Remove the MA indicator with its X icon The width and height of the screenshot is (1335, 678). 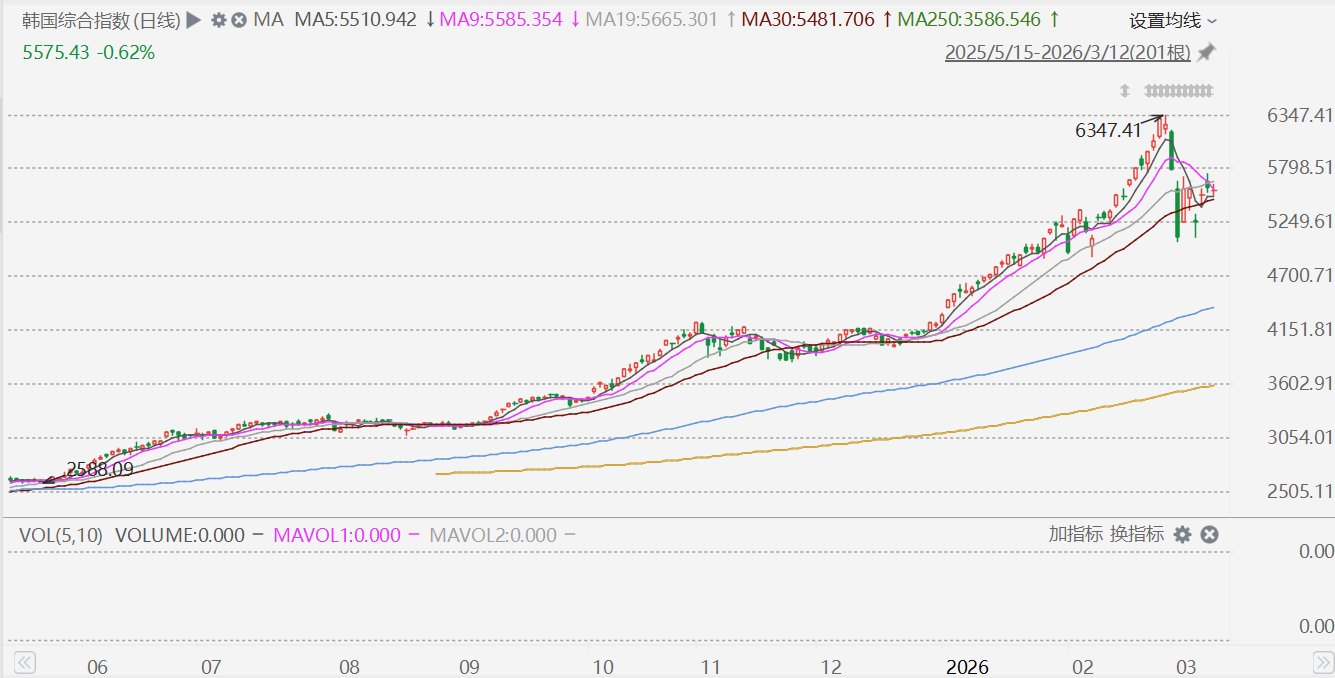click(x=239, y=20)
